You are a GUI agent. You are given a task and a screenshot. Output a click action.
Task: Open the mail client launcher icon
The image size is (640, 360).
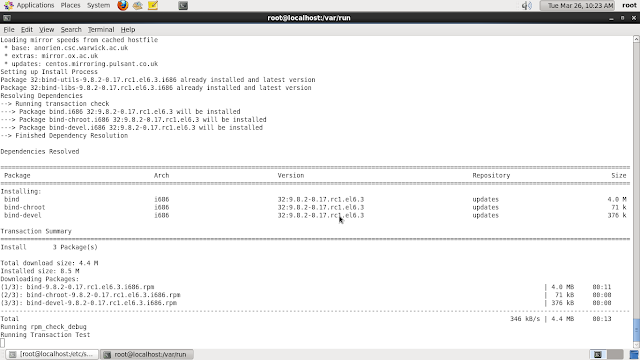pos(138,5)
